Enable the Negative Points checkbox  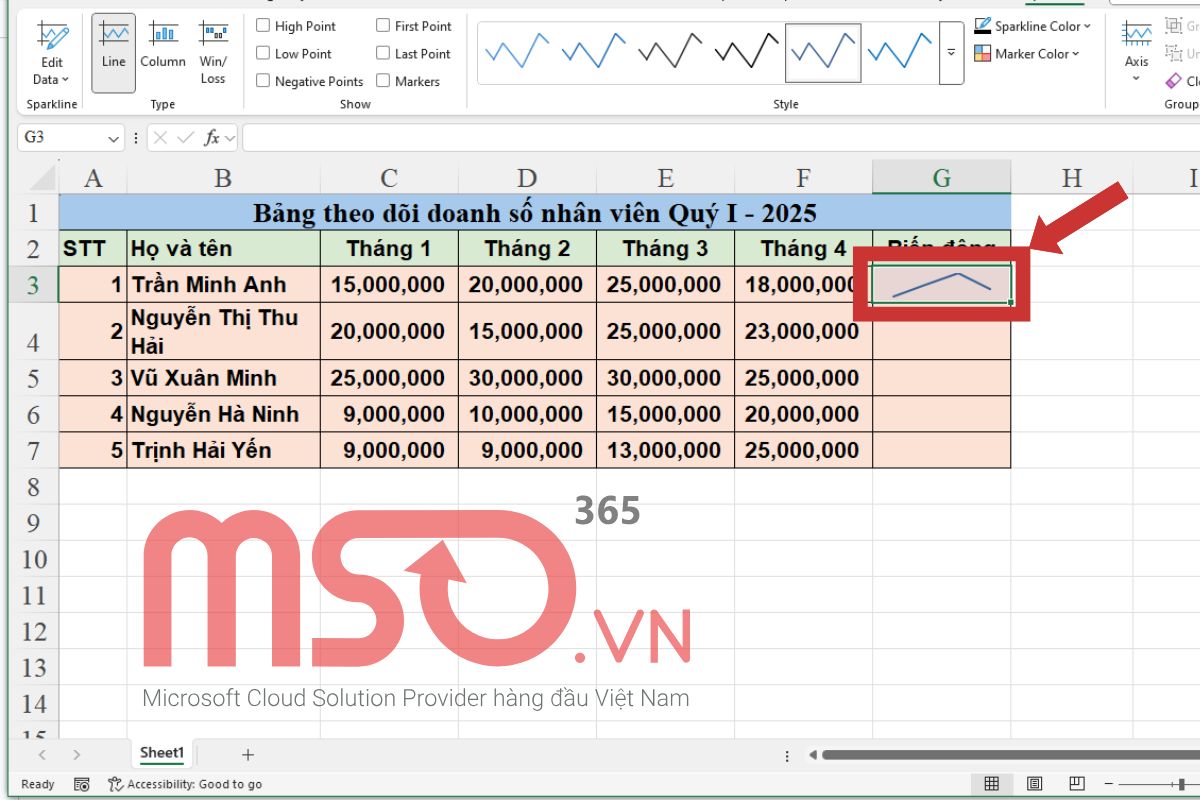coord(264,81)
